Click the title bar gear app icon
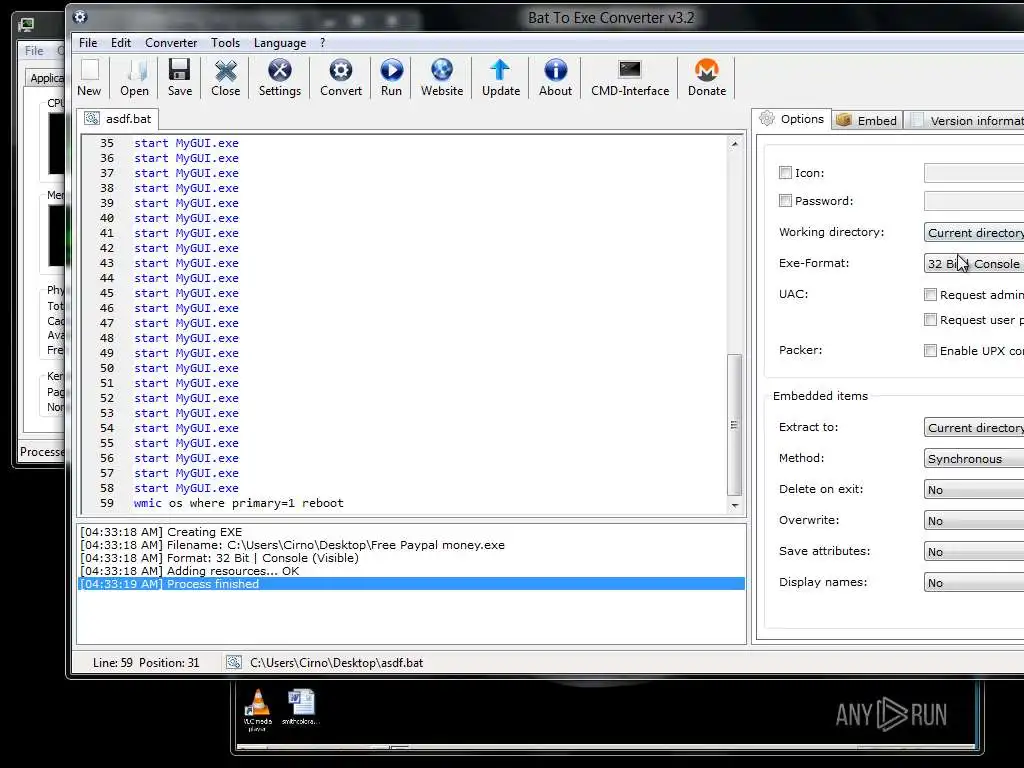1024x768 pixels. 80,16
